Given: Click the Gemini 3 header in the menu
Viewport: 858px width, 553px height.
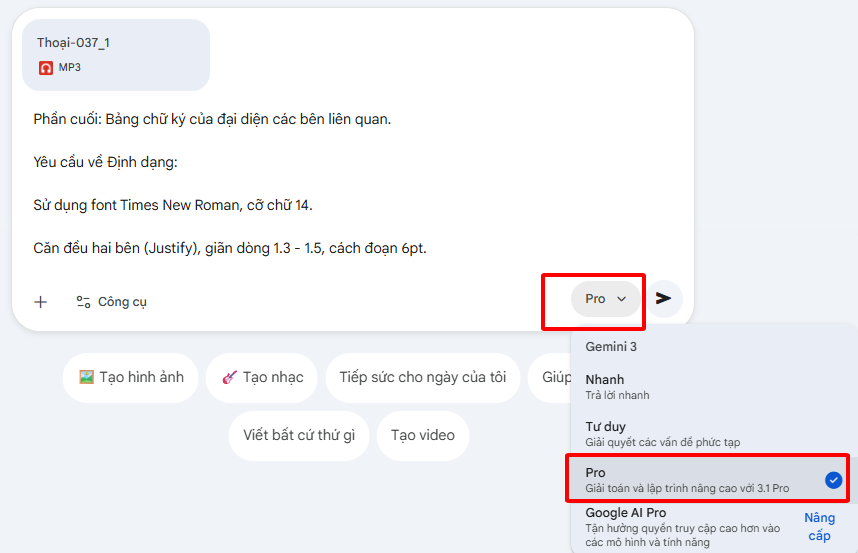Looking at the screenshot, I should pos(611,347).
